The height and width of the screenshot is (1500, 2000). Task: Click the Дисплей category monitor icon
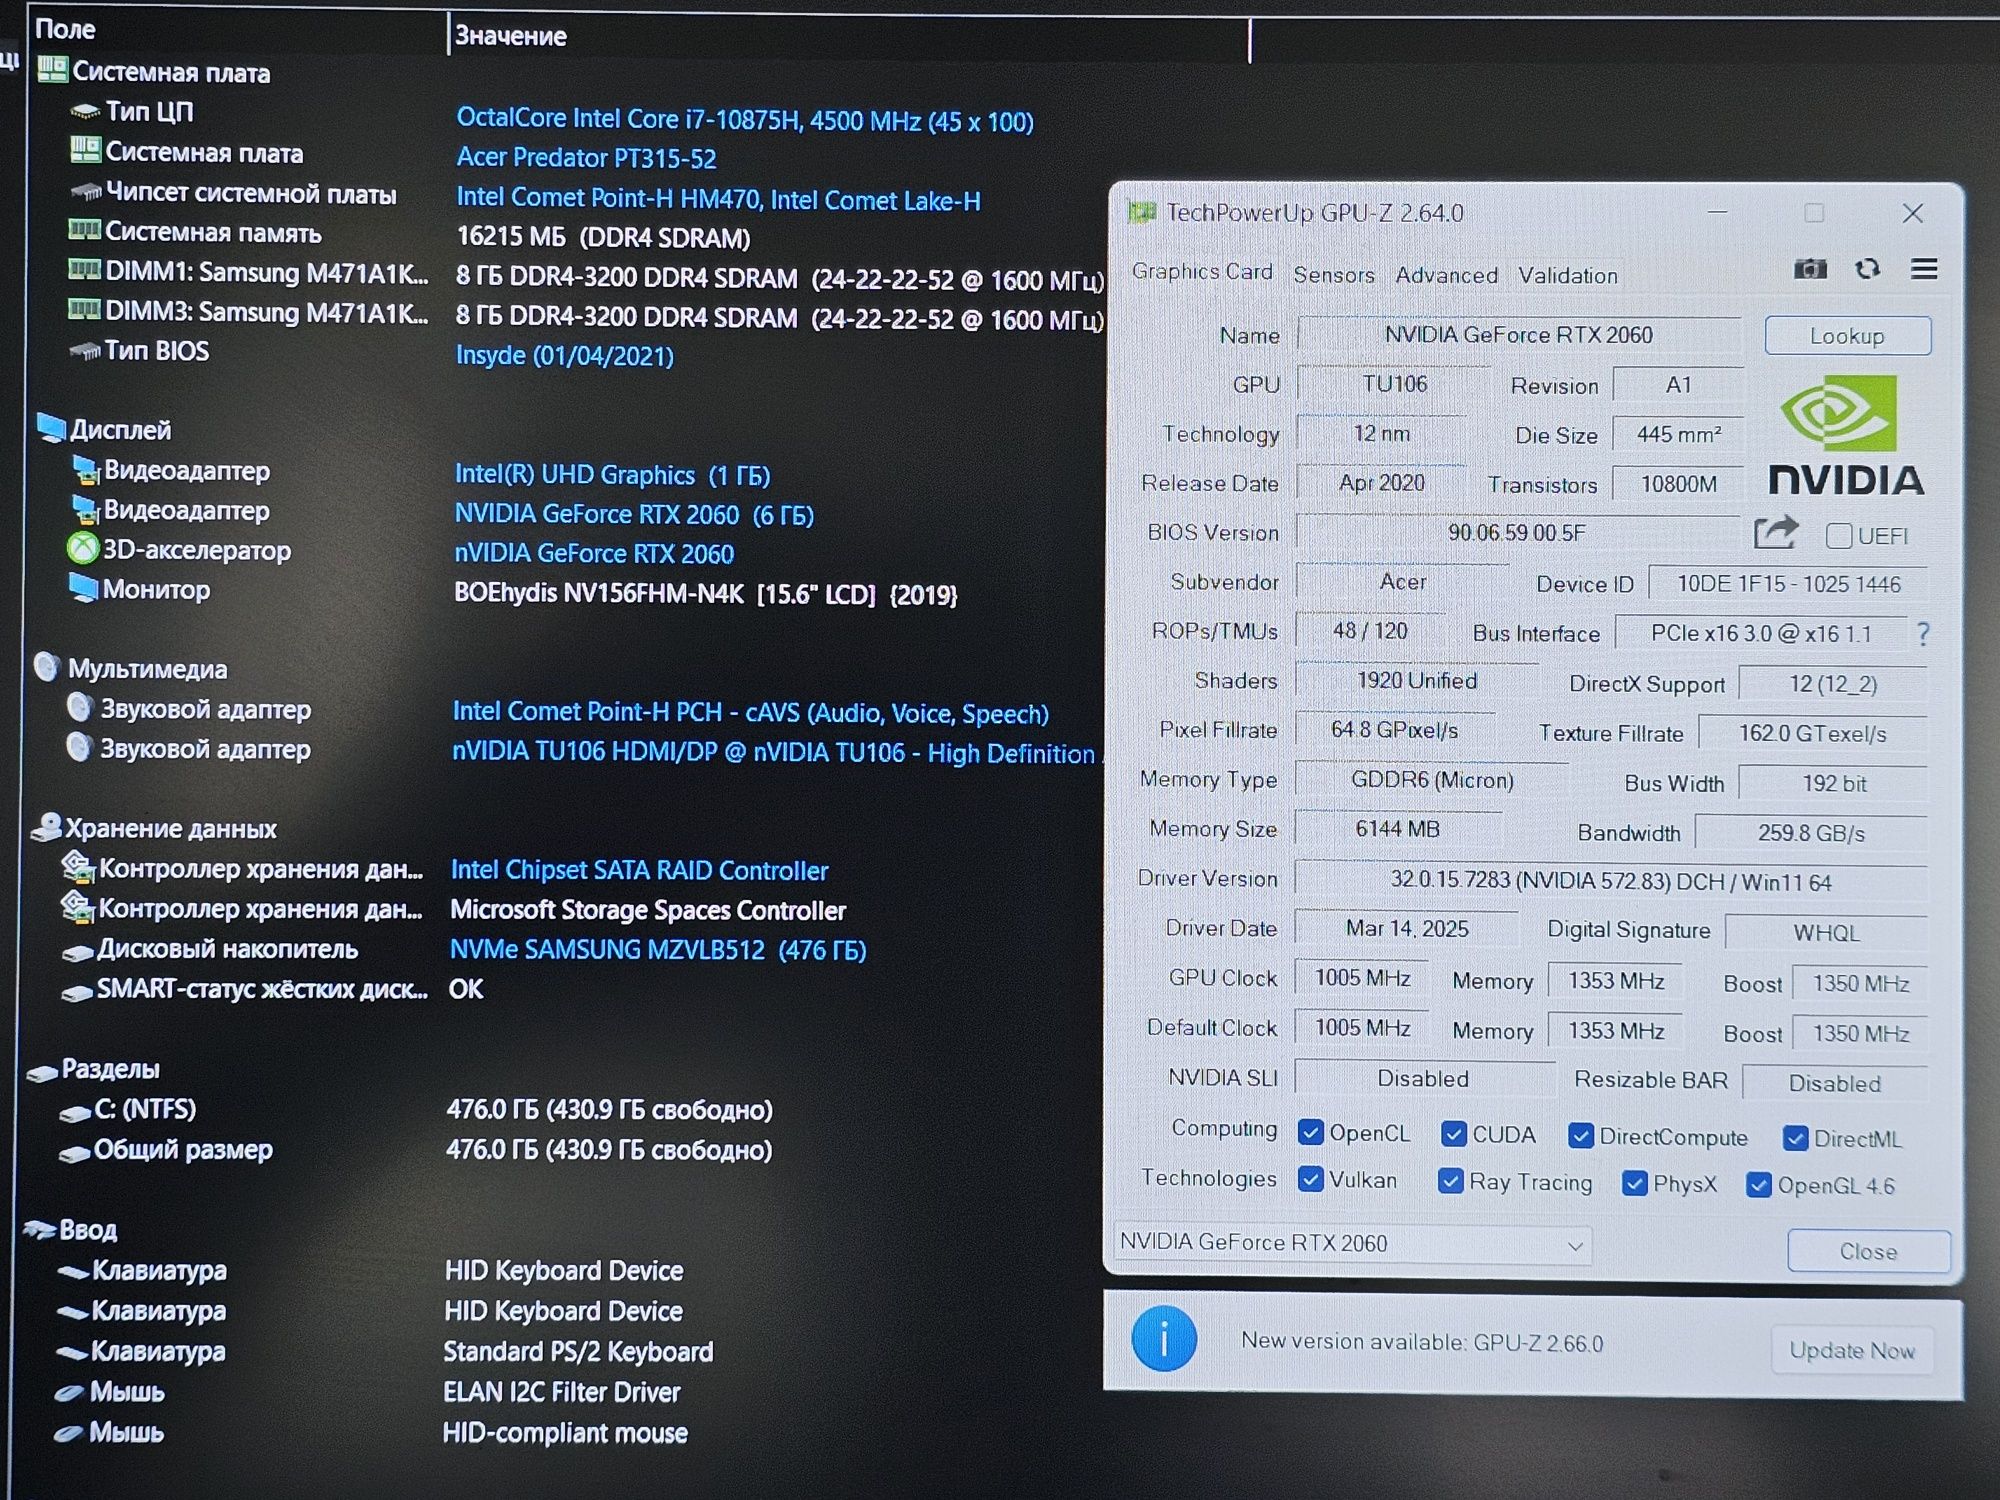click(51, 428)
